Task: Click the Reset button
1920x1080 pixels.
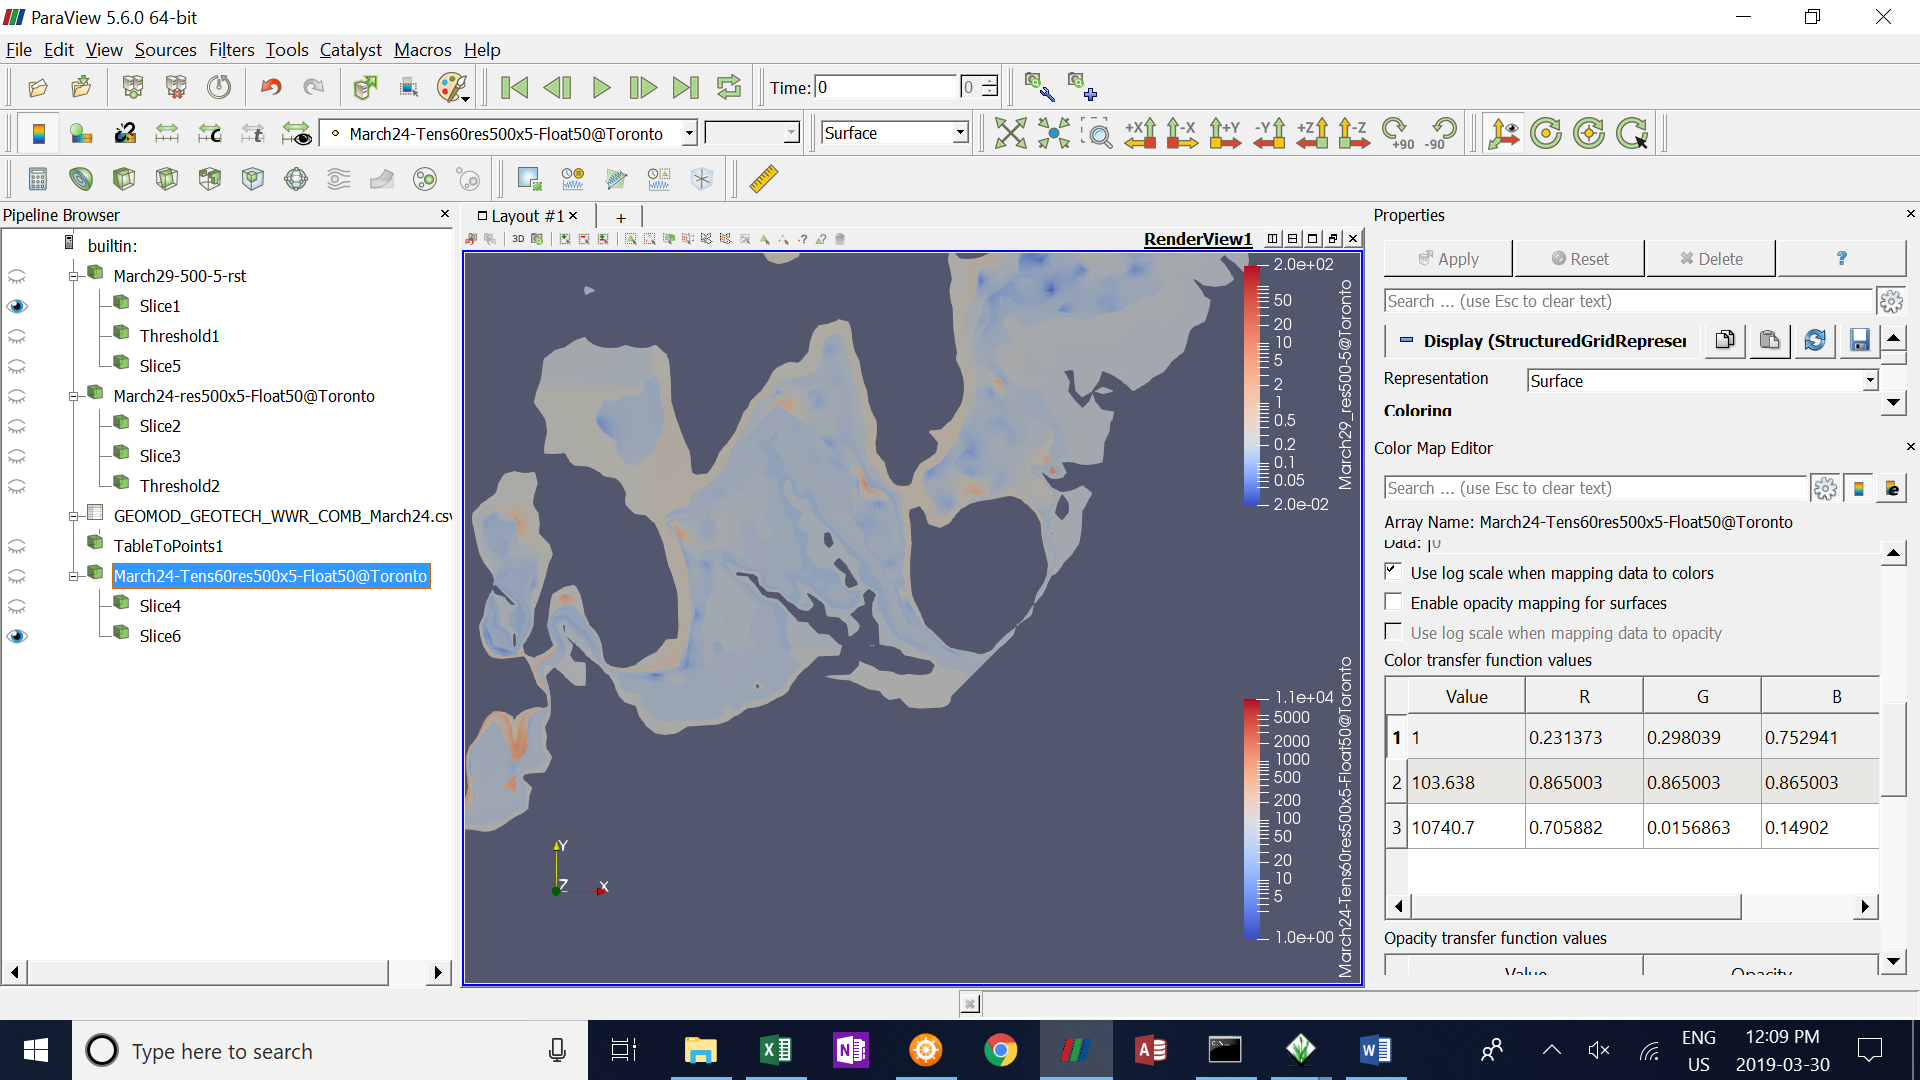Action: tap(1580, 258)
